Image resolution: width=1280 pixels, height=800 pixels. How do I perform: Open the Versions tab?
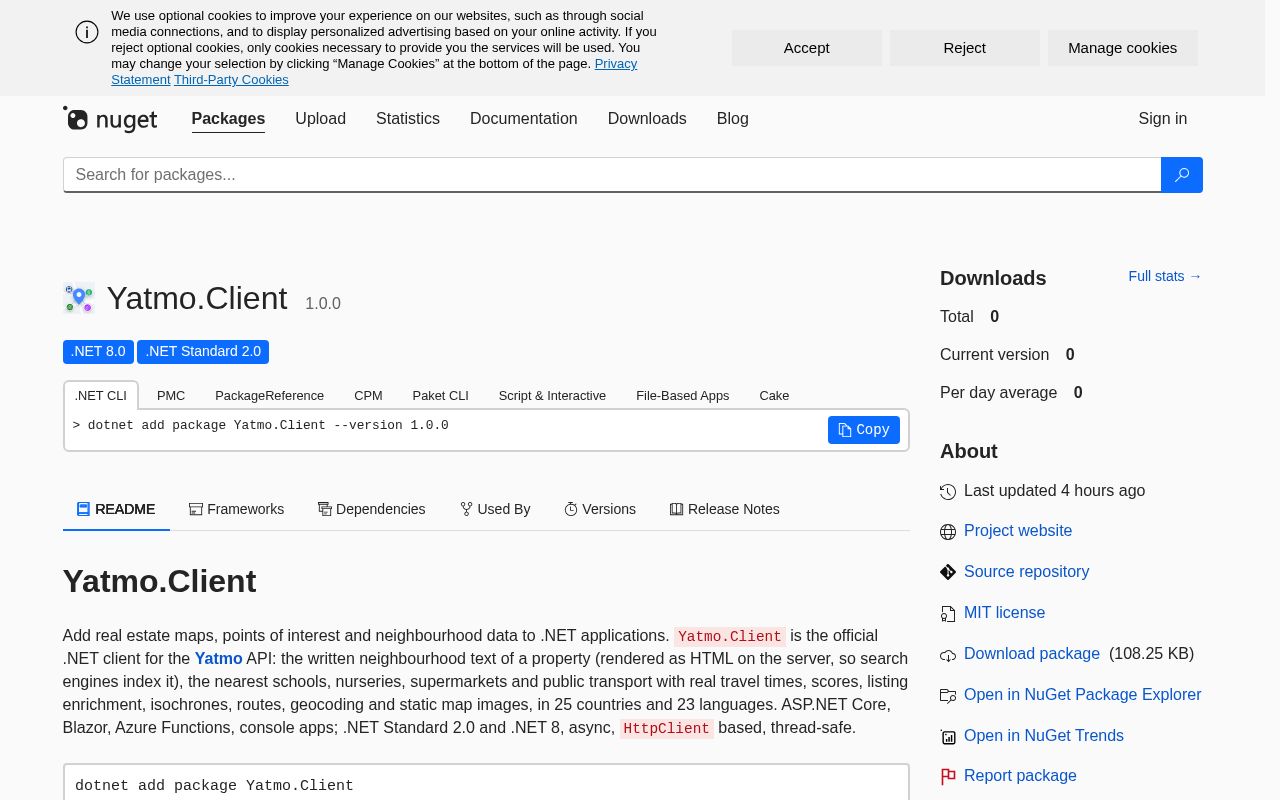600,509
